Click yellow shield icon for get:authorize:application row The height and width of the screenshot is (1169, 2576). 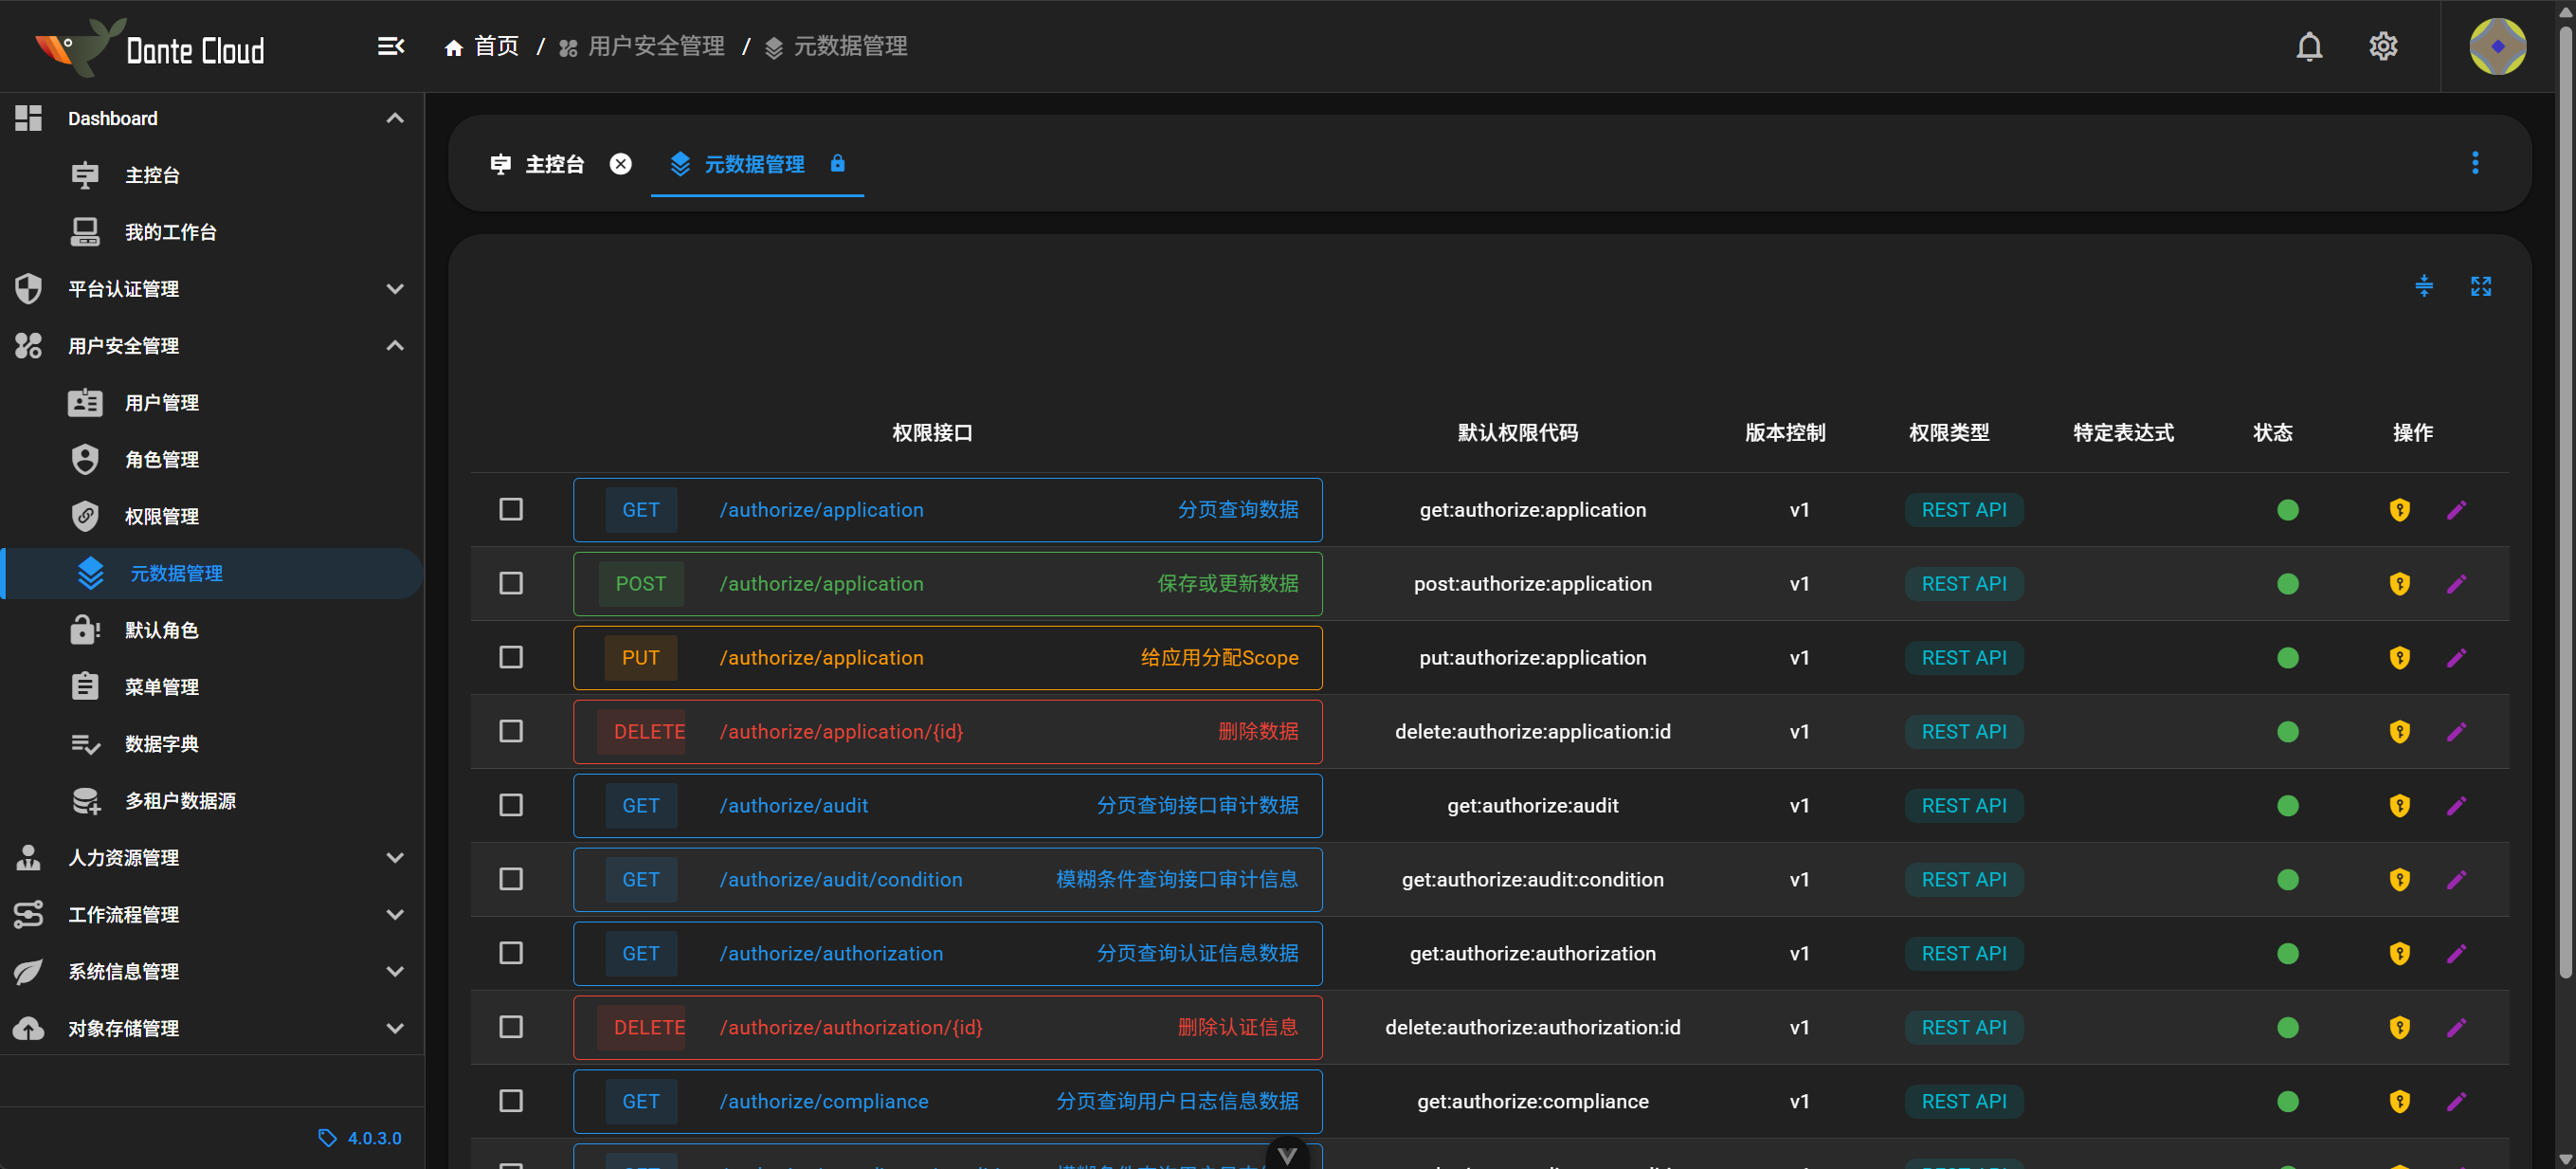tap(2399, 510)
